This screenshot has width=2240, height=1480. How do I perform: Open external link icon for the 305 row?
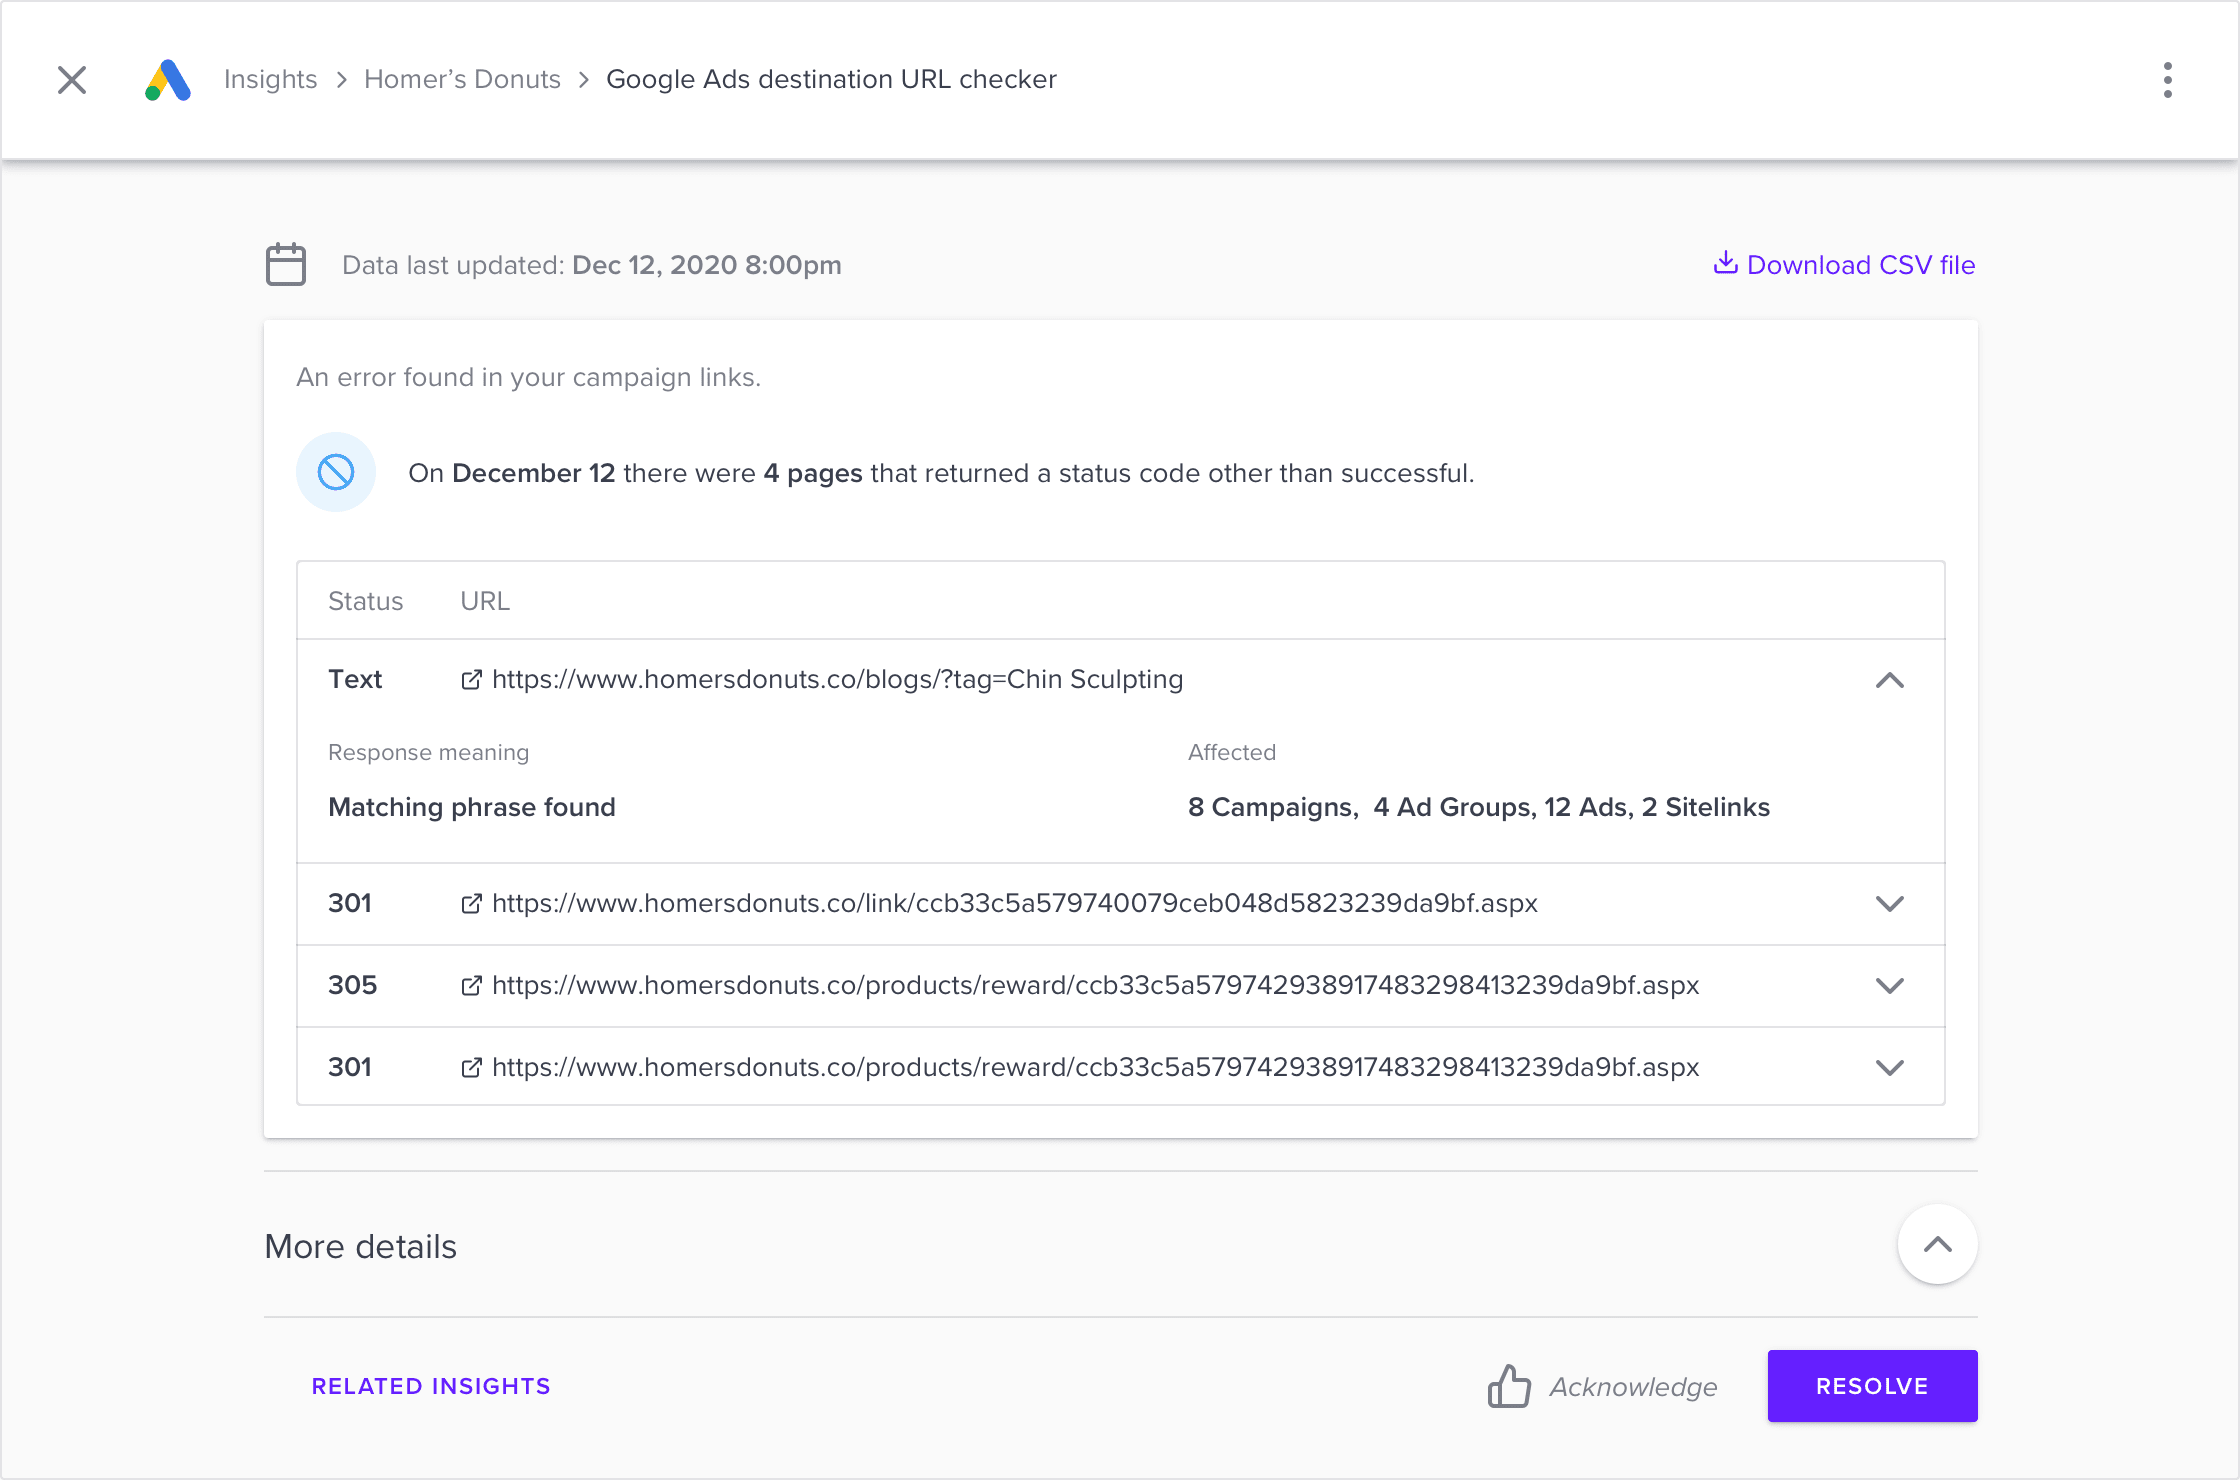tap(471, 986)
